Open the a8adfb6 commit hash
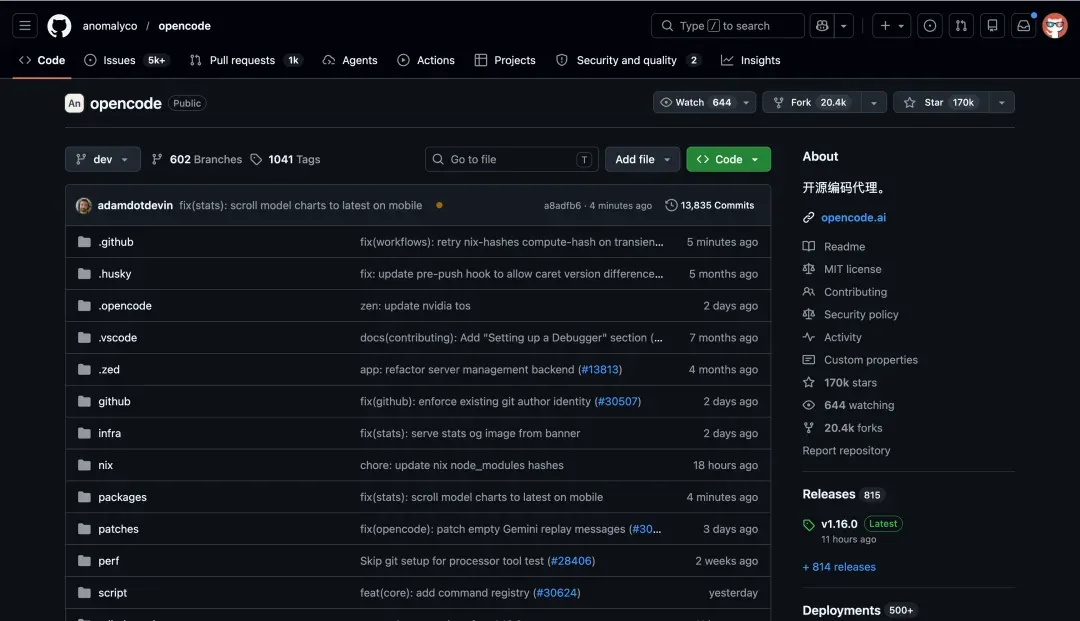The height and width of the screenshot is (621, 1080). coord(562,206)
